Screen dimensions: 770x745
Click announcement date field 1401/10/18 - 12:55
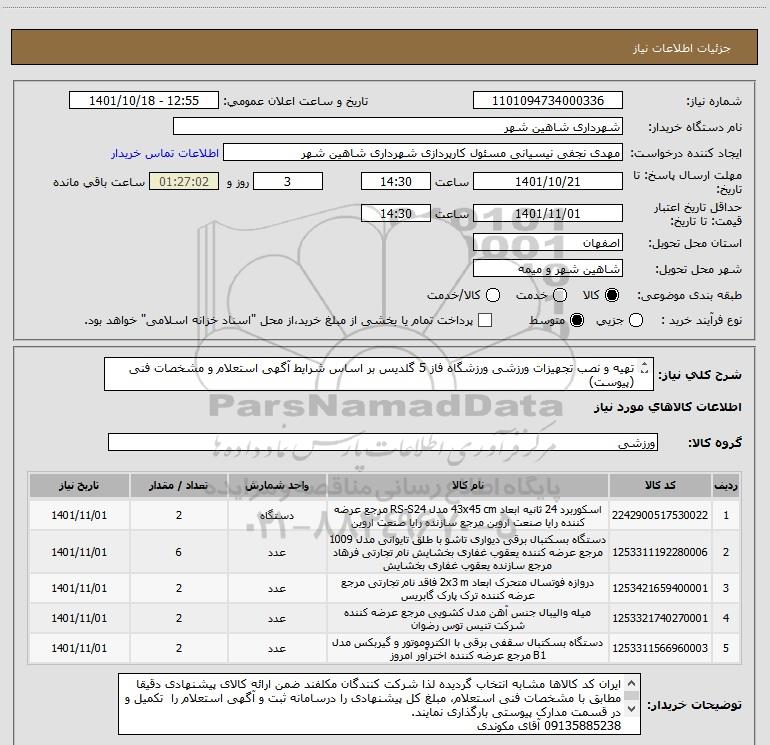[x=144, y=101]
